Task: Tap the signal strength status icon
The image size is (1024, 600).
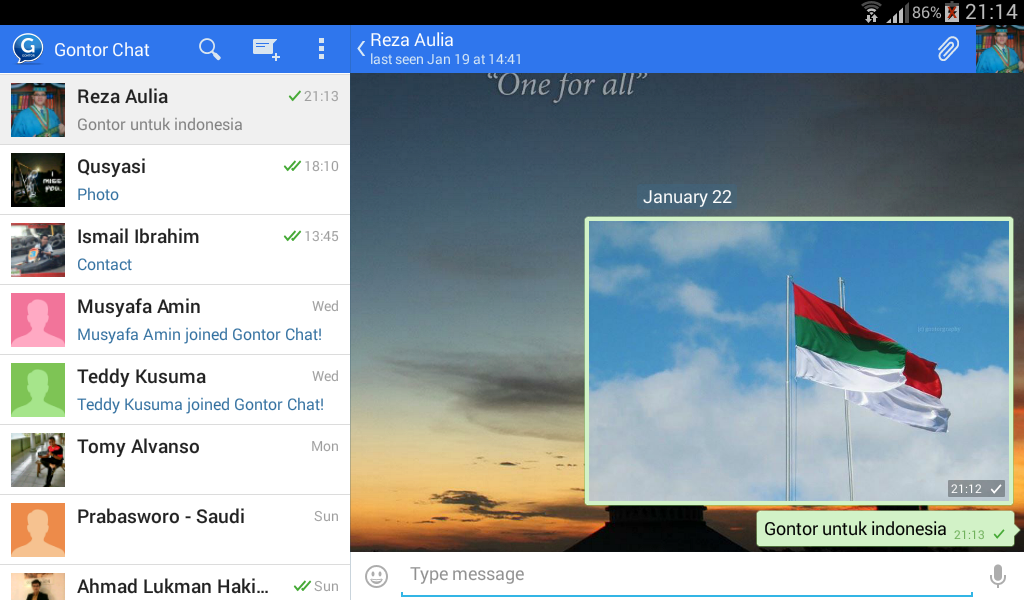Action: [896, 14]
